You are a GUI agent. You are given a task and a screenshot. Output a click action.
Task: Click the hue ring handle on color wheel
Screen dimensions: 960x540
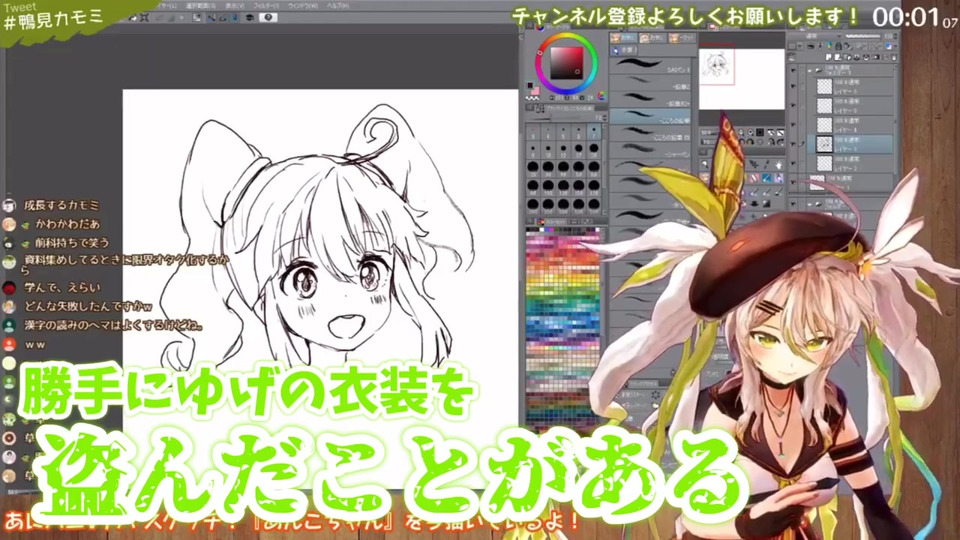point(539,53)
